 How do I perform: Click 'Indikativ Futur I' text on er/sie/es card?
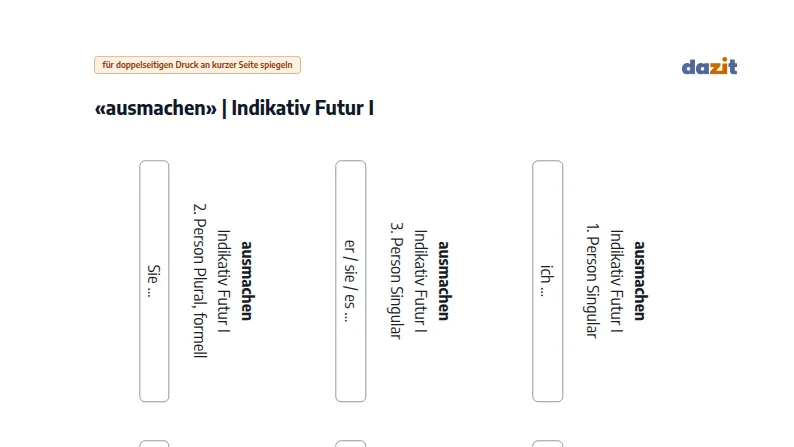pyautogui.click(x=421, y=281)
